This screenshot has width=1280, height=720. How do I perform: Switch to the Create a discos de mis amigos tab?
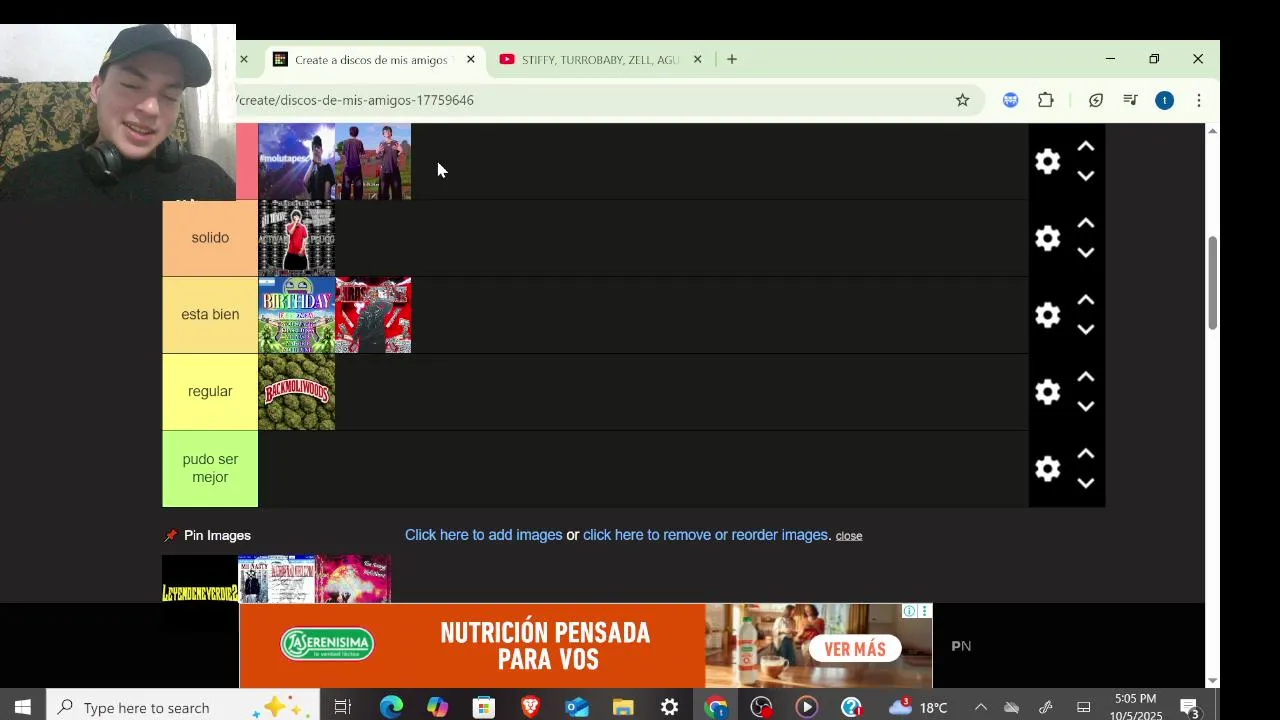click(370, 60)
